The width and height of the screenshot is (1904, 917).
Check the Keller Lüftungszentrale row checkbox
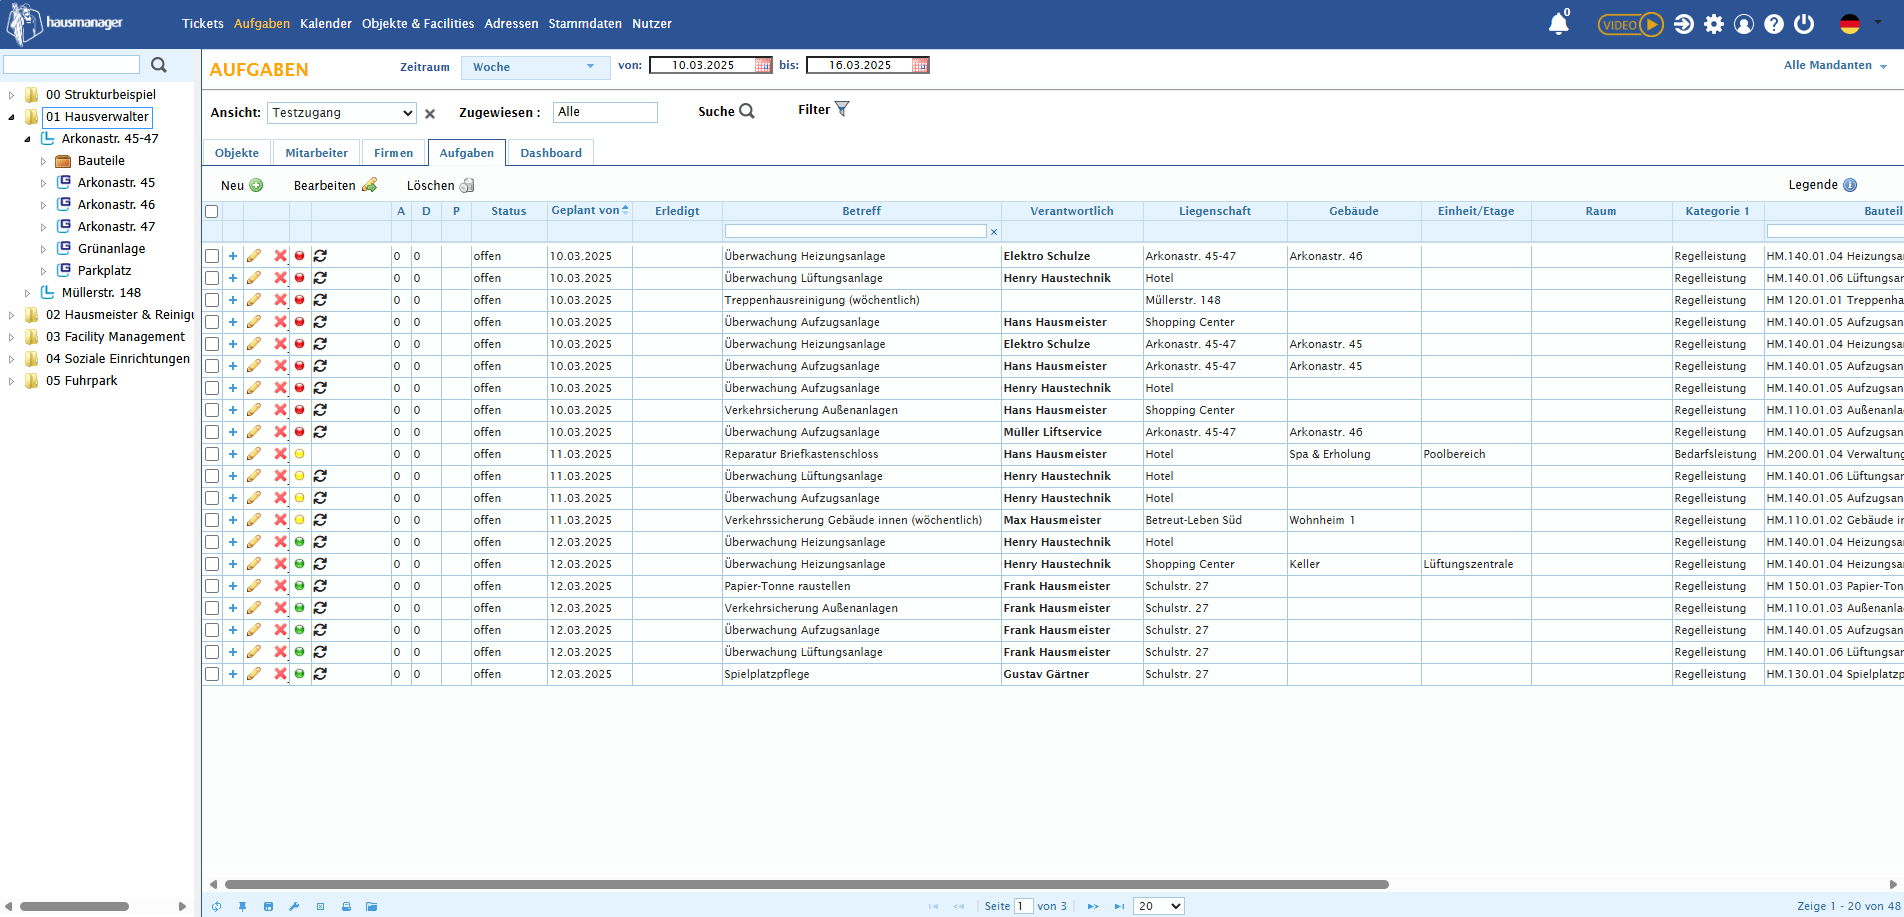pos(212,564)
